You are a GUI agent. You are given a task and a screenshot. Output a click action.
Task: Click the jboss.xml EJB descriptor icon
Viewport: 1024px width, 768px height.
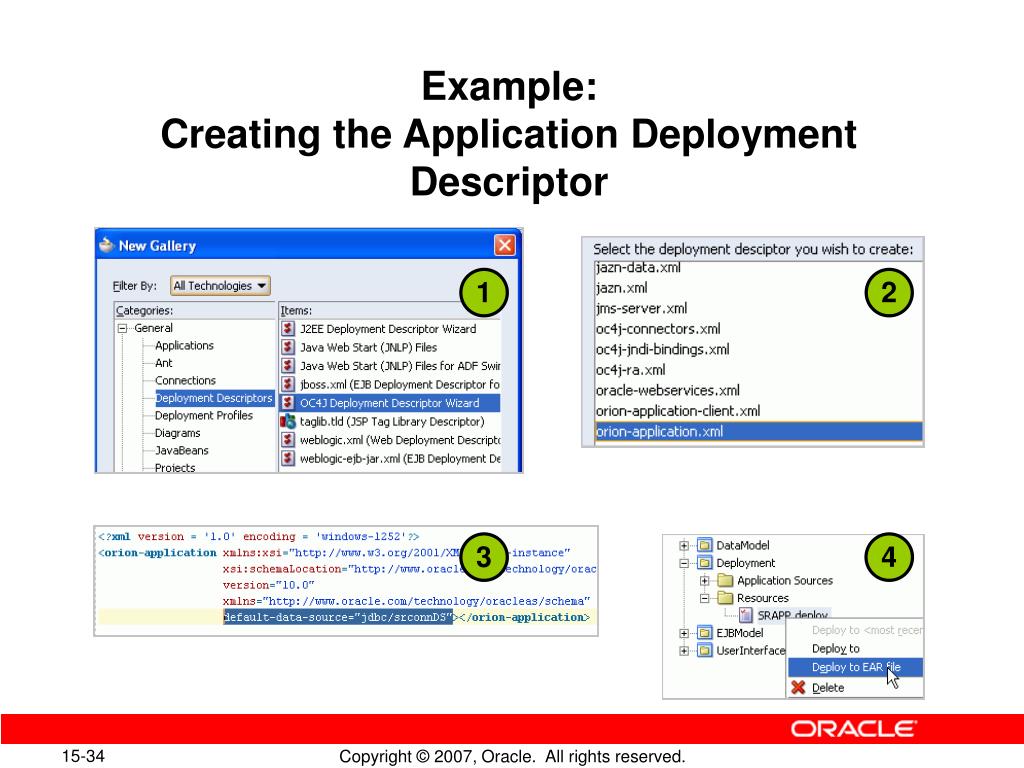point(286,381)
